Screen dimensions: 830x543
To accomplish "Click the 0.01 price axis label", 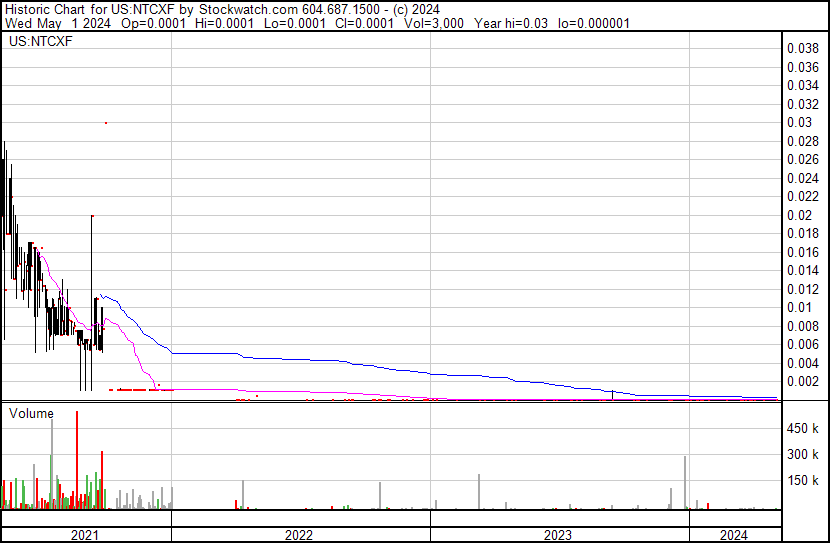I will point(799,307).
